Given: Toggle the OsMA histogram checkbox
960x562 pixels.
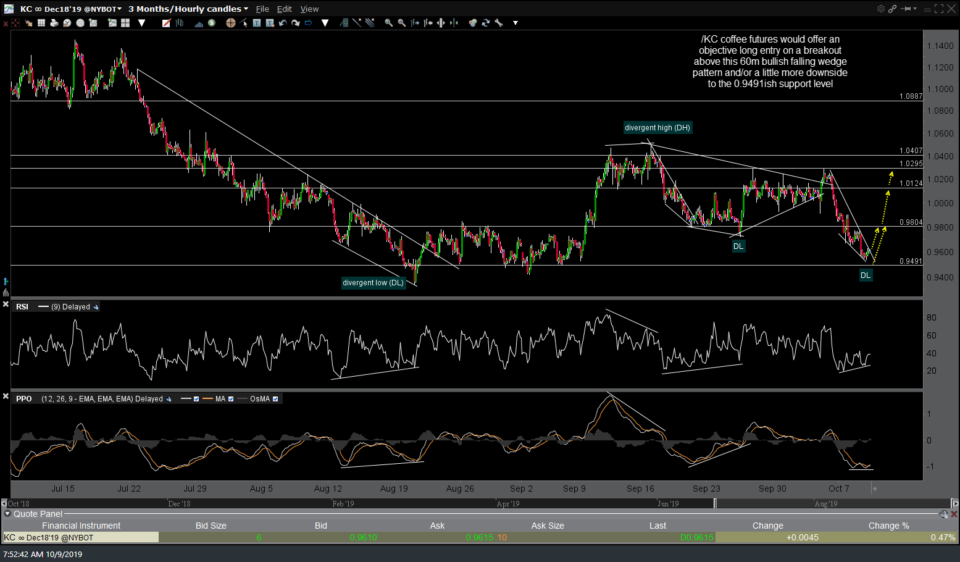Looking at the screenshot, I should coord(275,399).
